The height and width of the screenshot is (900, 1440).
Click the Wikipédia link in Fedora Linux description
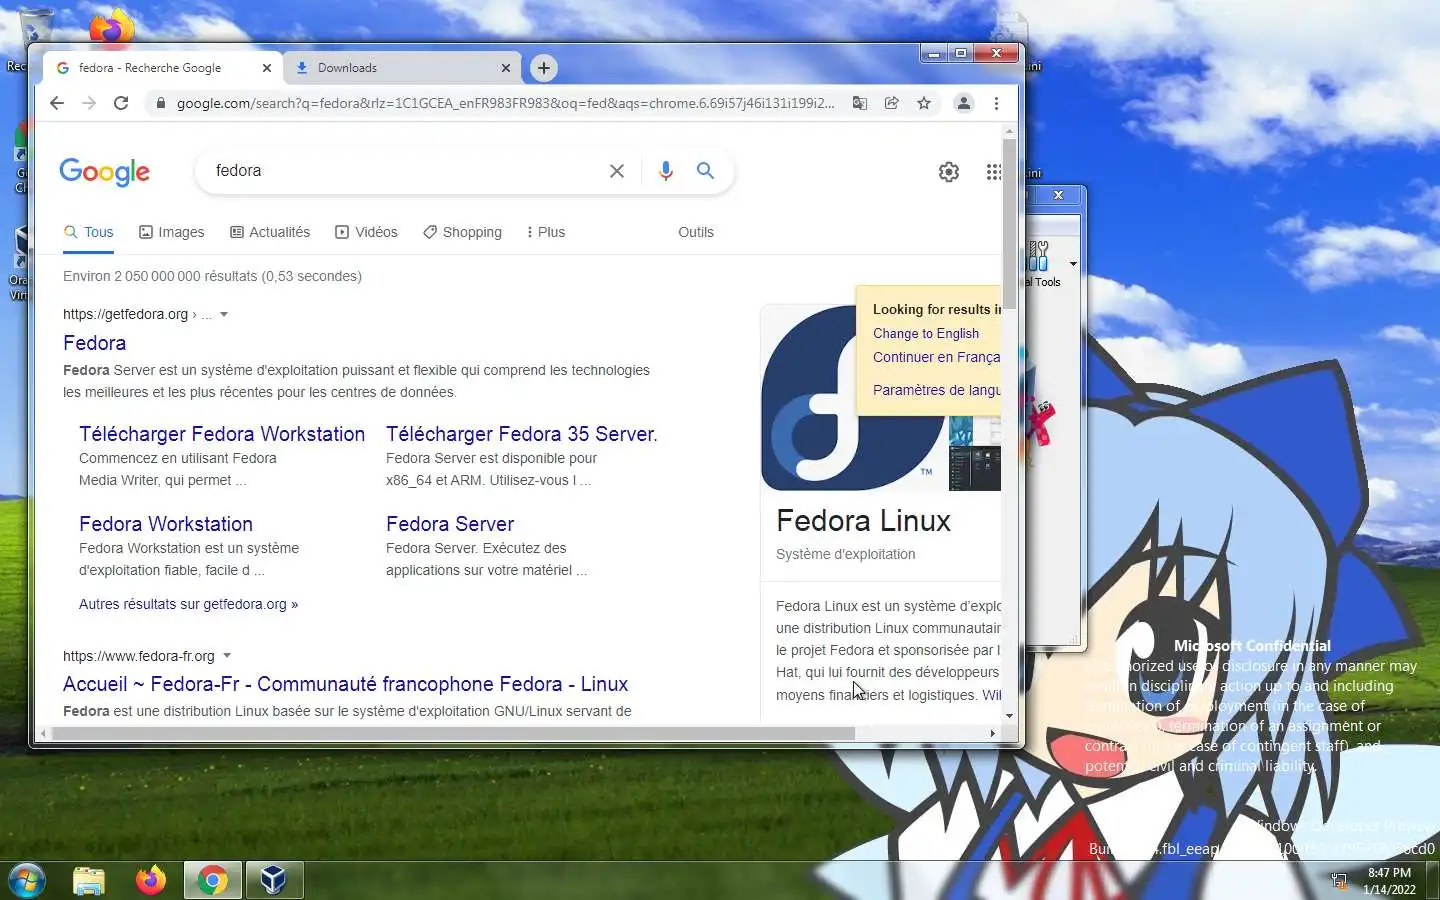[x=991, y=695]
